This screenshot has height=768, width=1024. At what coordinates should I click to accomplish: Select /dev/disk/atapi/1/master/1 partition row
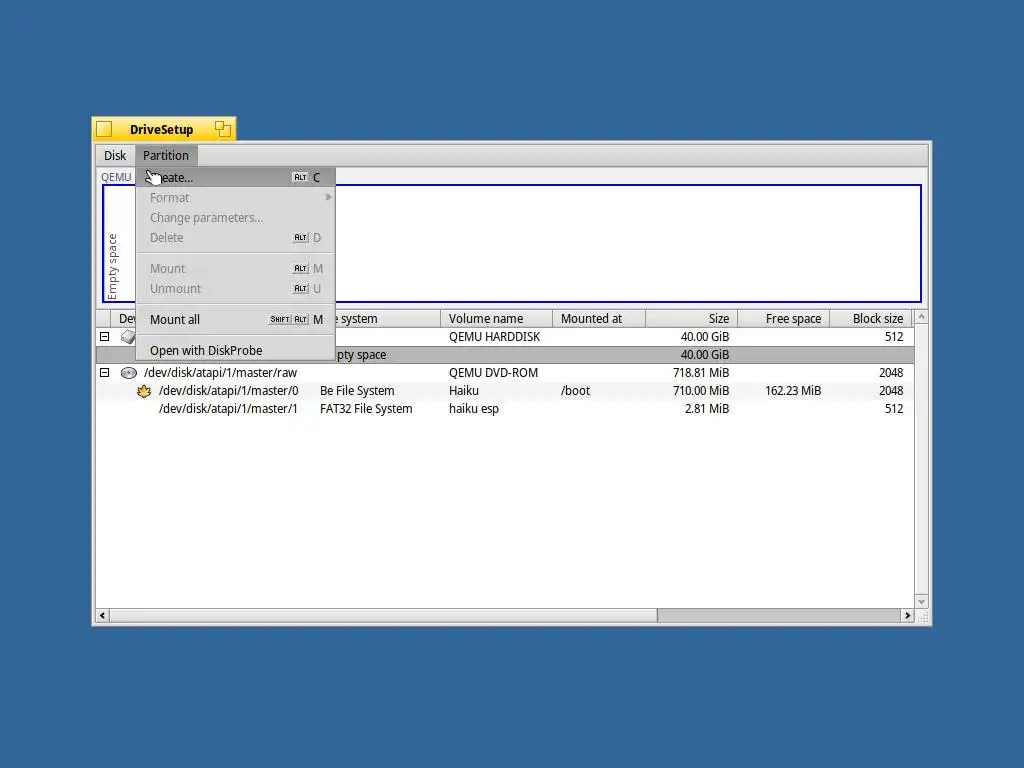tap(505, 409)
